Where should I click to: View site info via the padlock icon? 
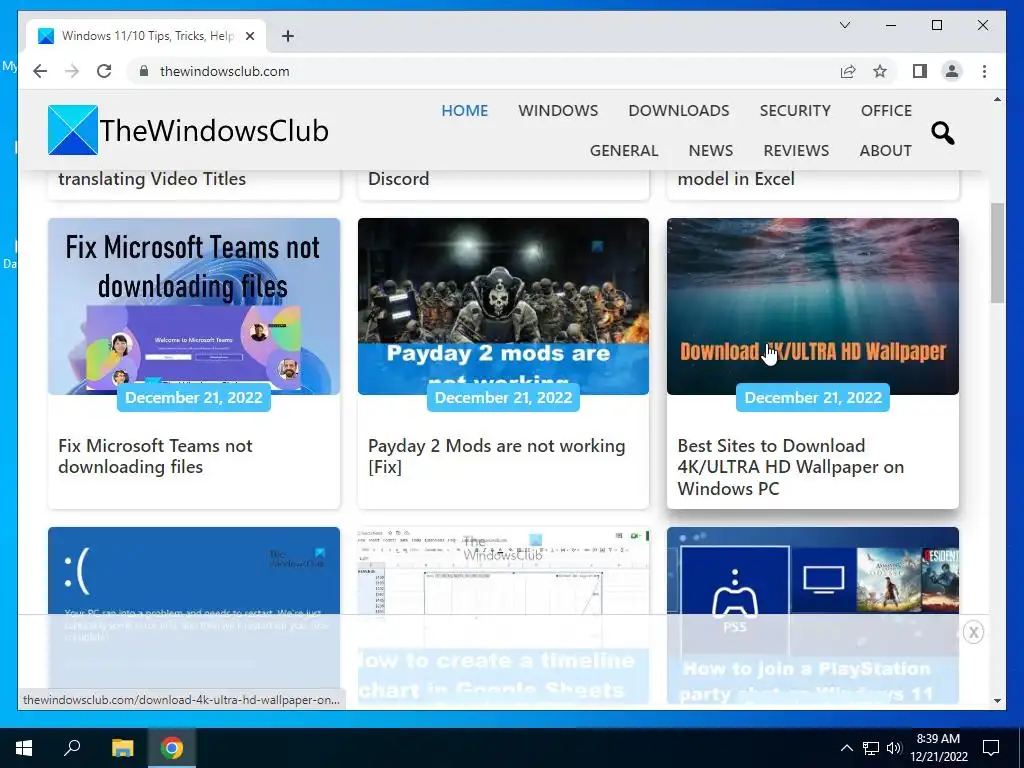144,71
